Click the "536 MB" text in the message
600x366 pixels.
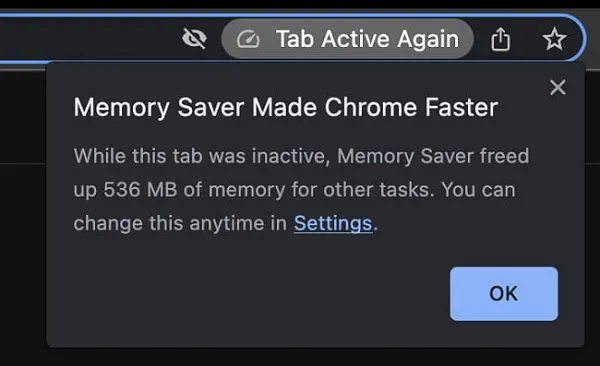pyautogui.click(x=140, y=190)
